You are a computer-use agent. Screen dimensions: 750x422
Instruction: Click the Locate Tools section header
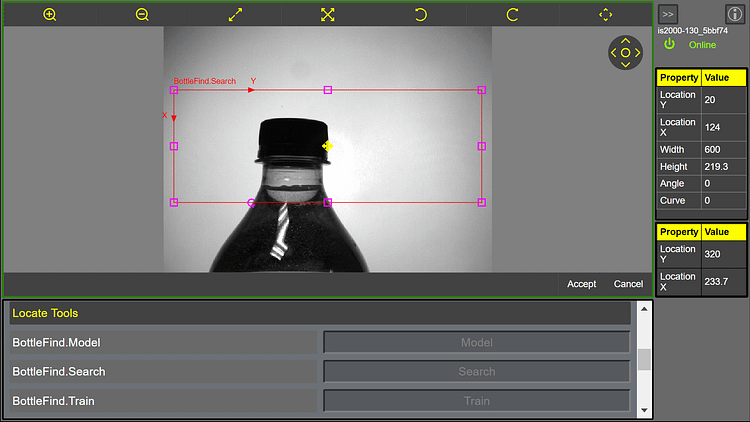(x=320, y=314)
